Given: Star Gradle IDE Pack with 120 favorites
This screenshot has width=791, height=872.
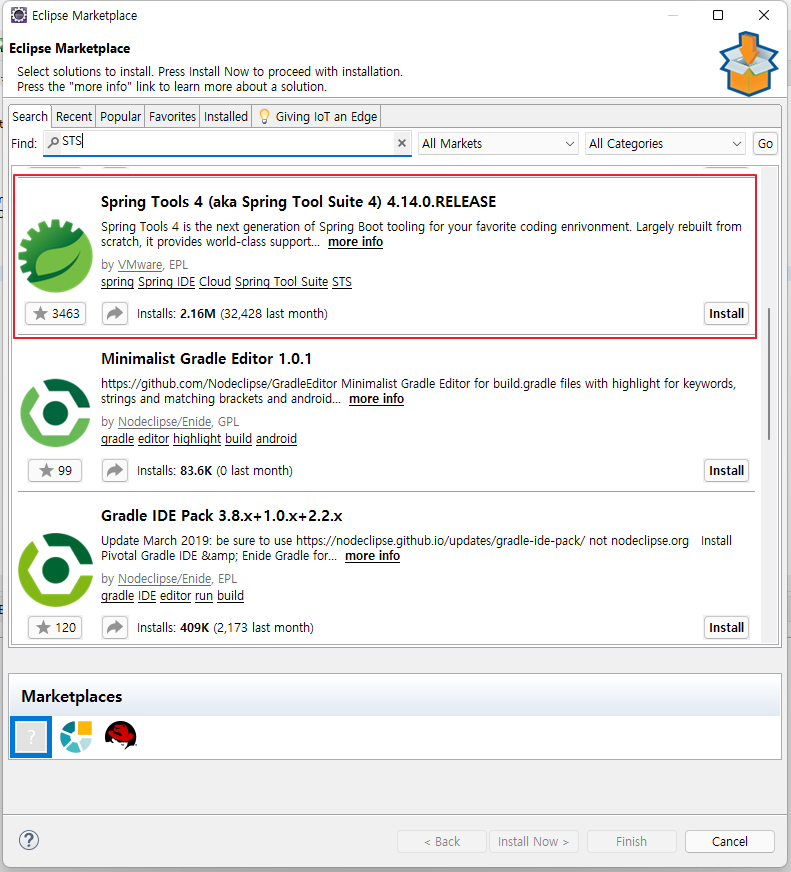Looking at the screenshot, I should tap(56, 627).
